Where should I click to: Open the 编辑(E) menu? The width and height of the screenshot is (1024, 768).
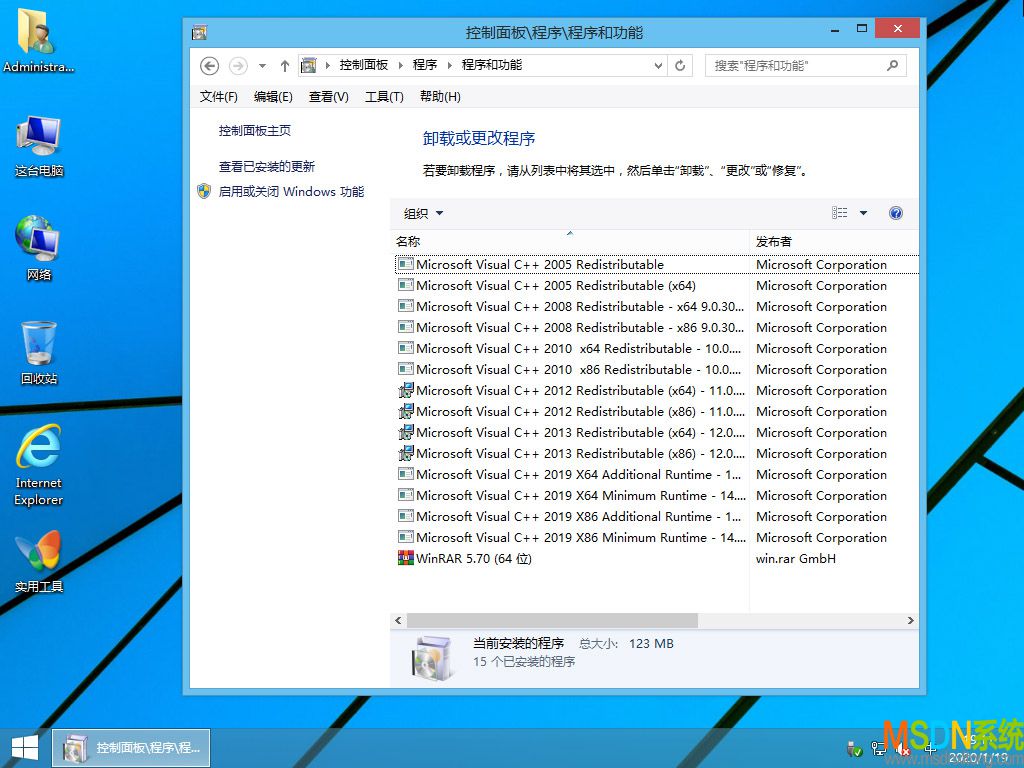coord(273,97)
